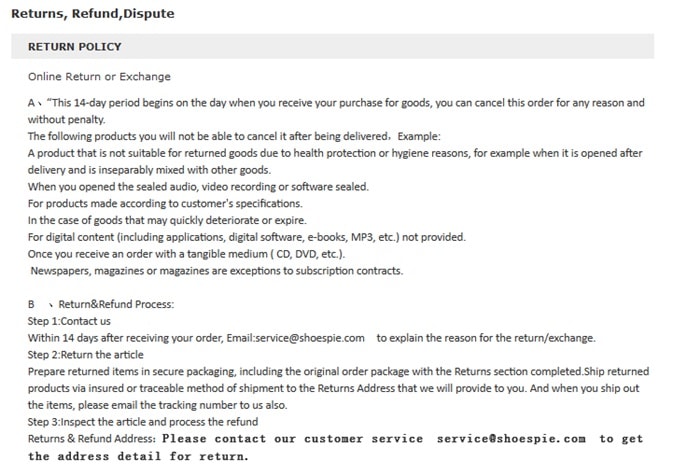700x475 pixels.
Task: Click the 'The following products' sentence
Action: [233, 136]
